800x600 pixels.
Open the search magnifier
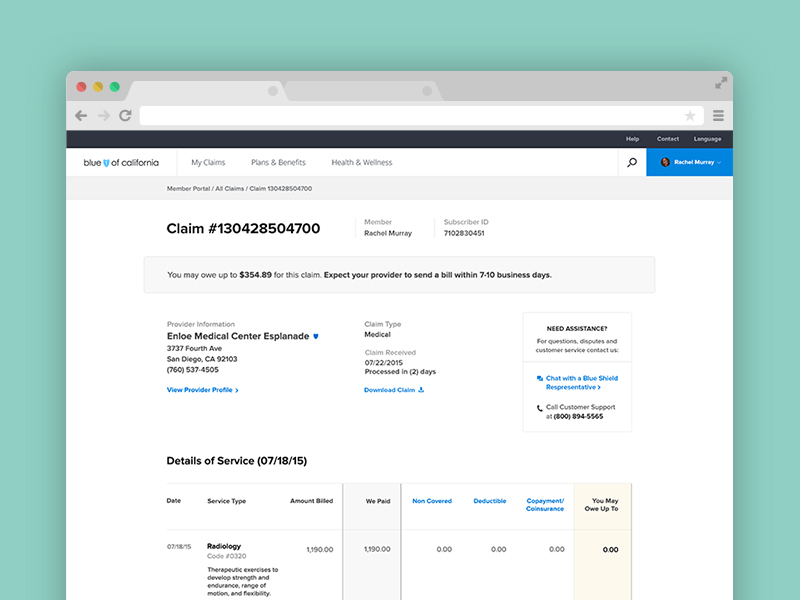(632, 162)
